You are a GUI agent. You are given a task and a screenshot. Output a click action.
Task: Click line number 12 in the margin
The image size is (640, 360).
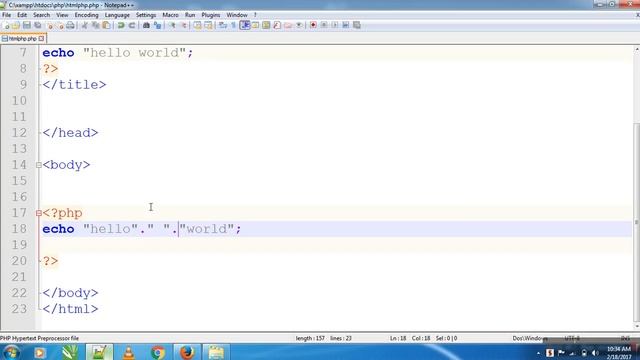pos(19,133)
